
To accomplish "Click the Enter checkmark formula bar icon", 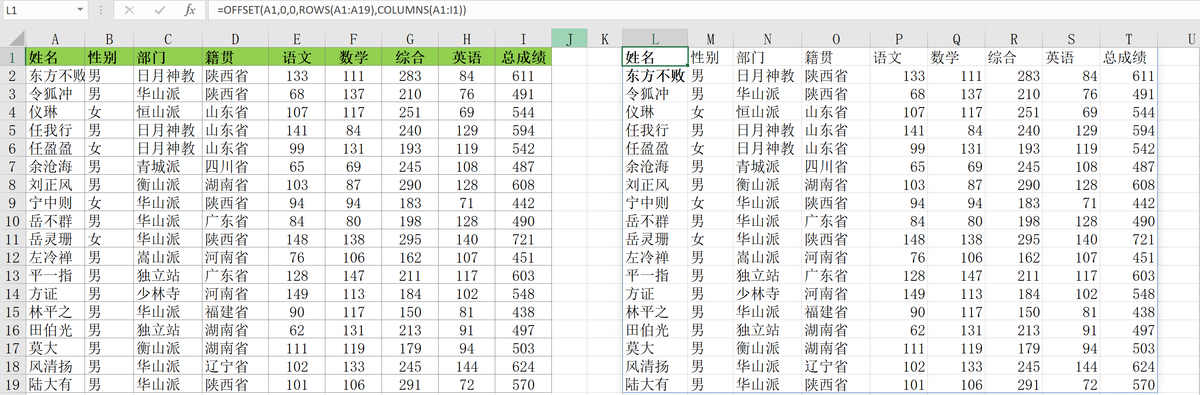I will (x=159, y=9).
